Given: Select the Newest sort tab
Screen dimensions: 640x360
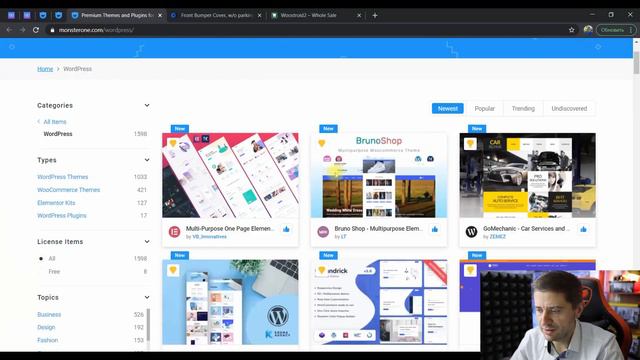Looking at the screenshot, I should point(448,109).
